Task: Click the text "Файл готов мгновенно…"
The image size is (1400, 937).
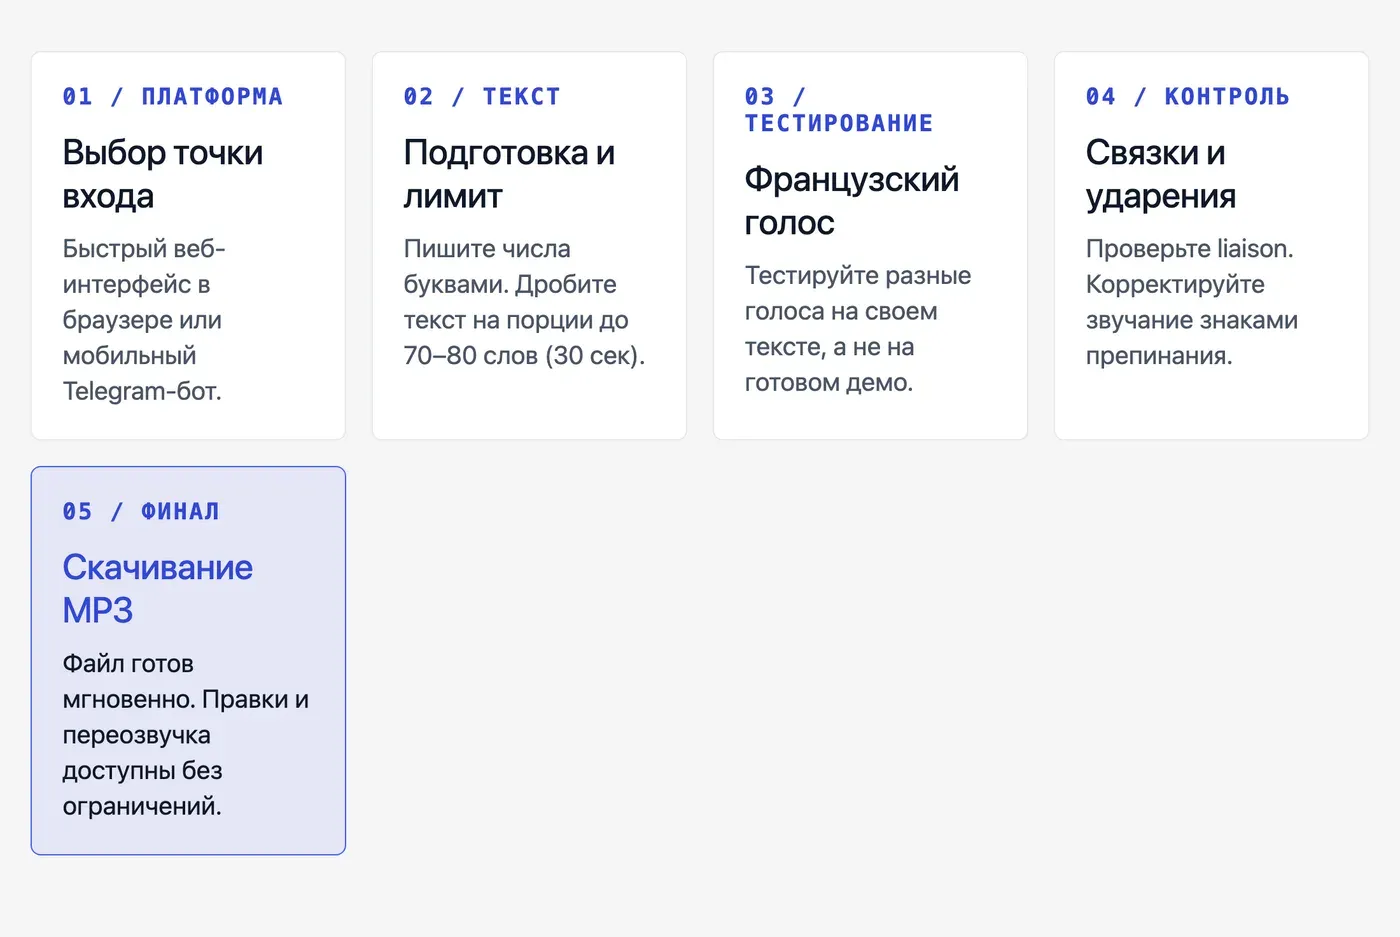Action: point(186,735)
